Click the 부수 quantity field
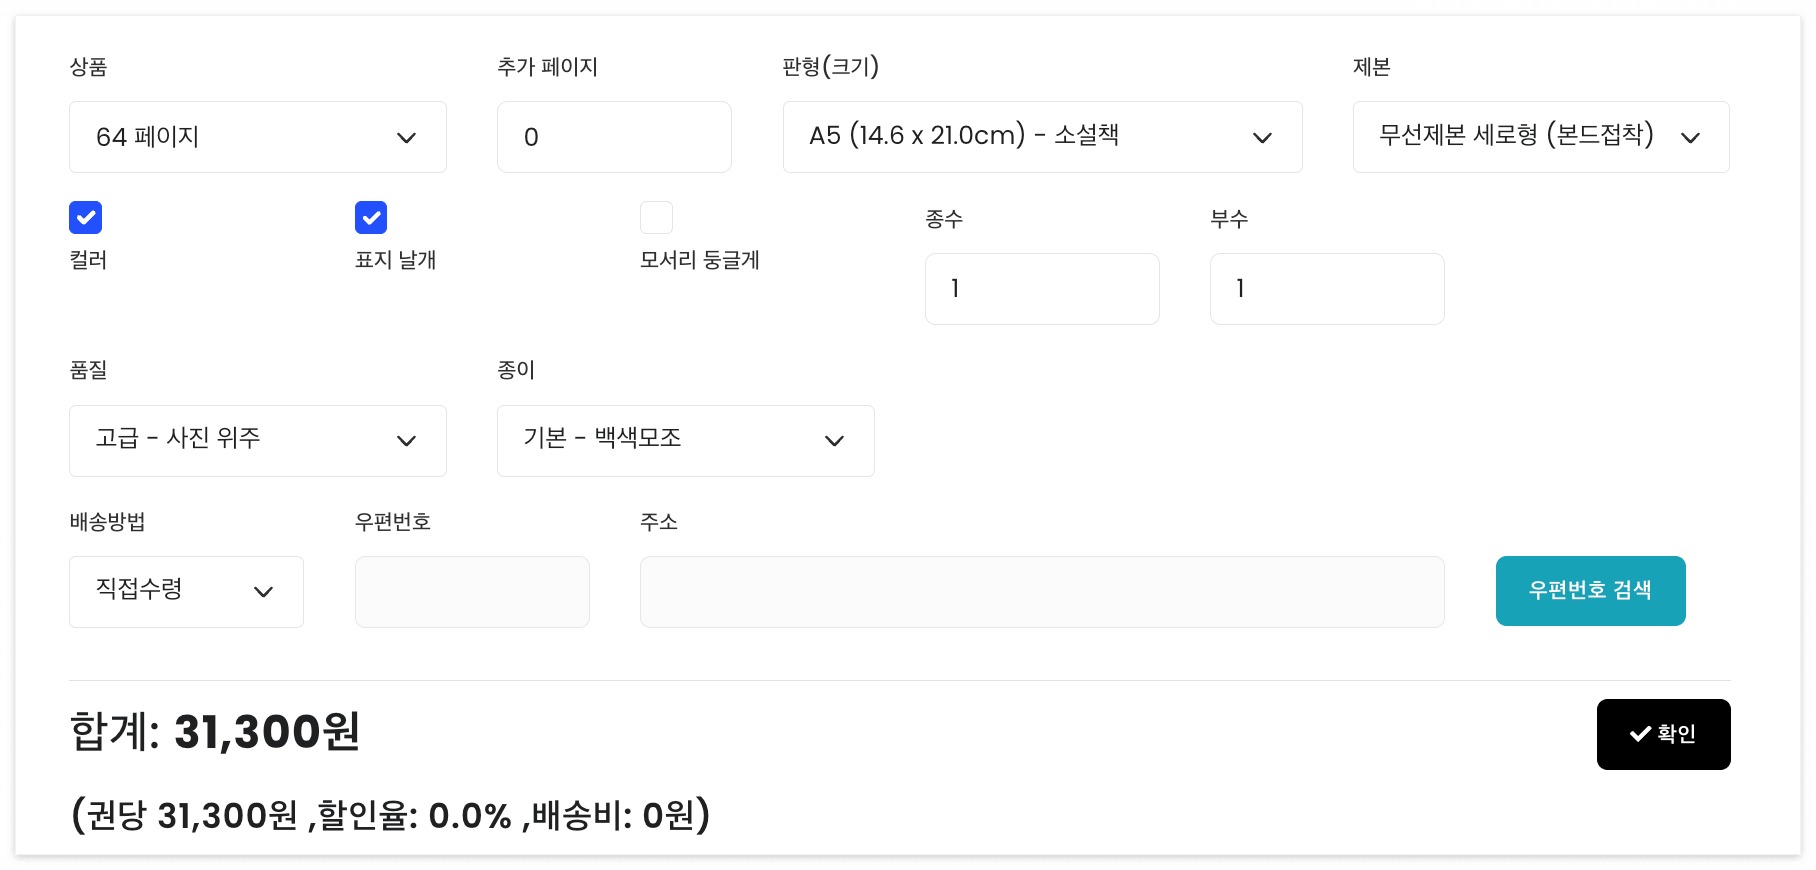 [1327, 289]
